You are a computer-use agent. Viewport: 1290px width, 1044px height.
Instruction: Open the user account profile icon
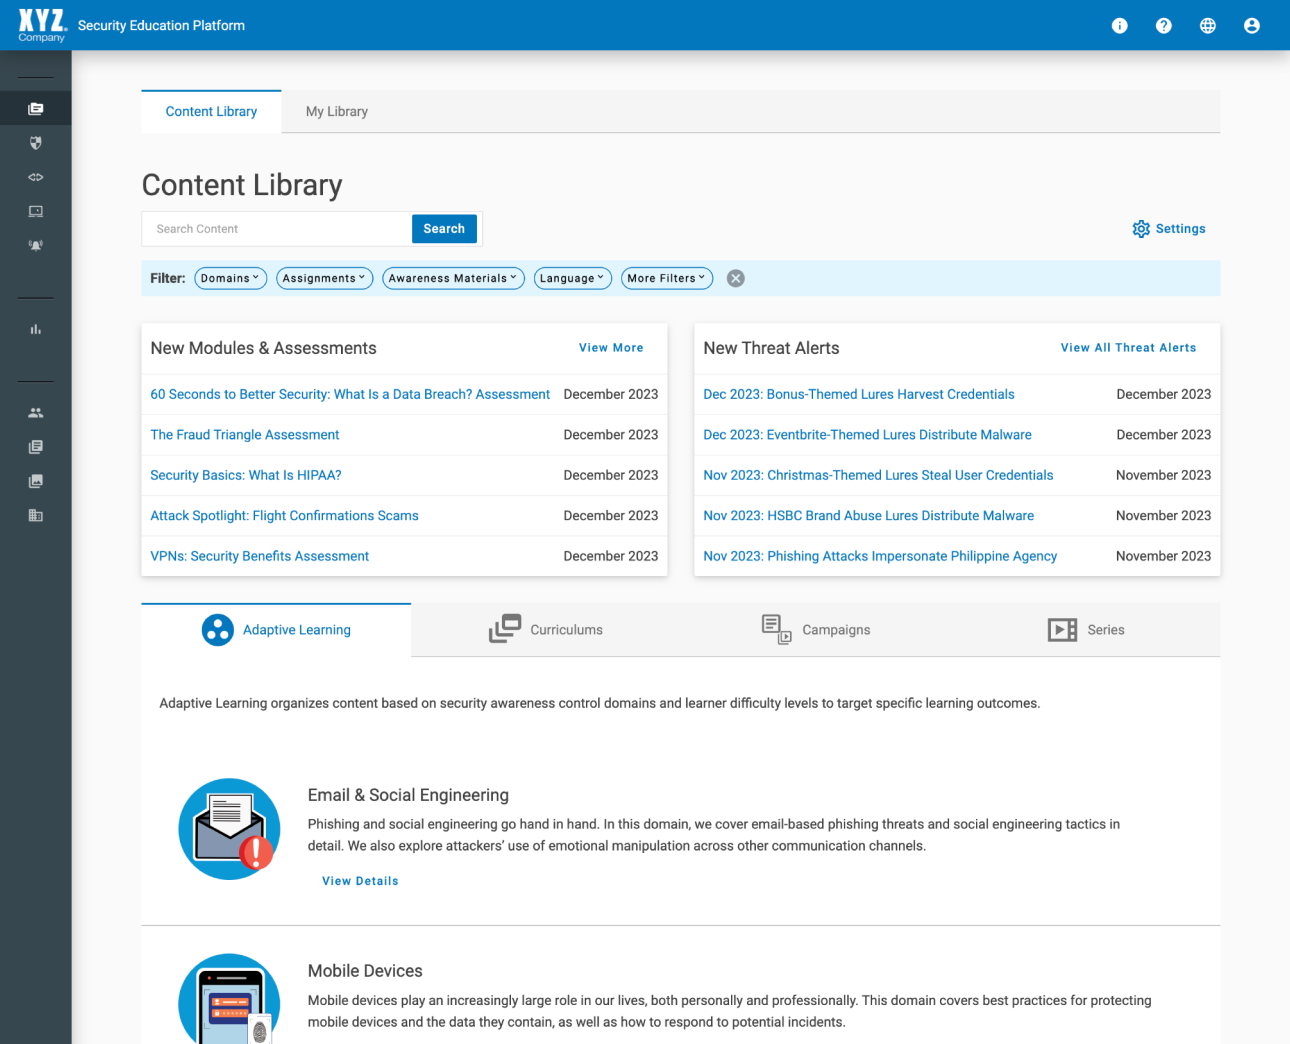1251,26
